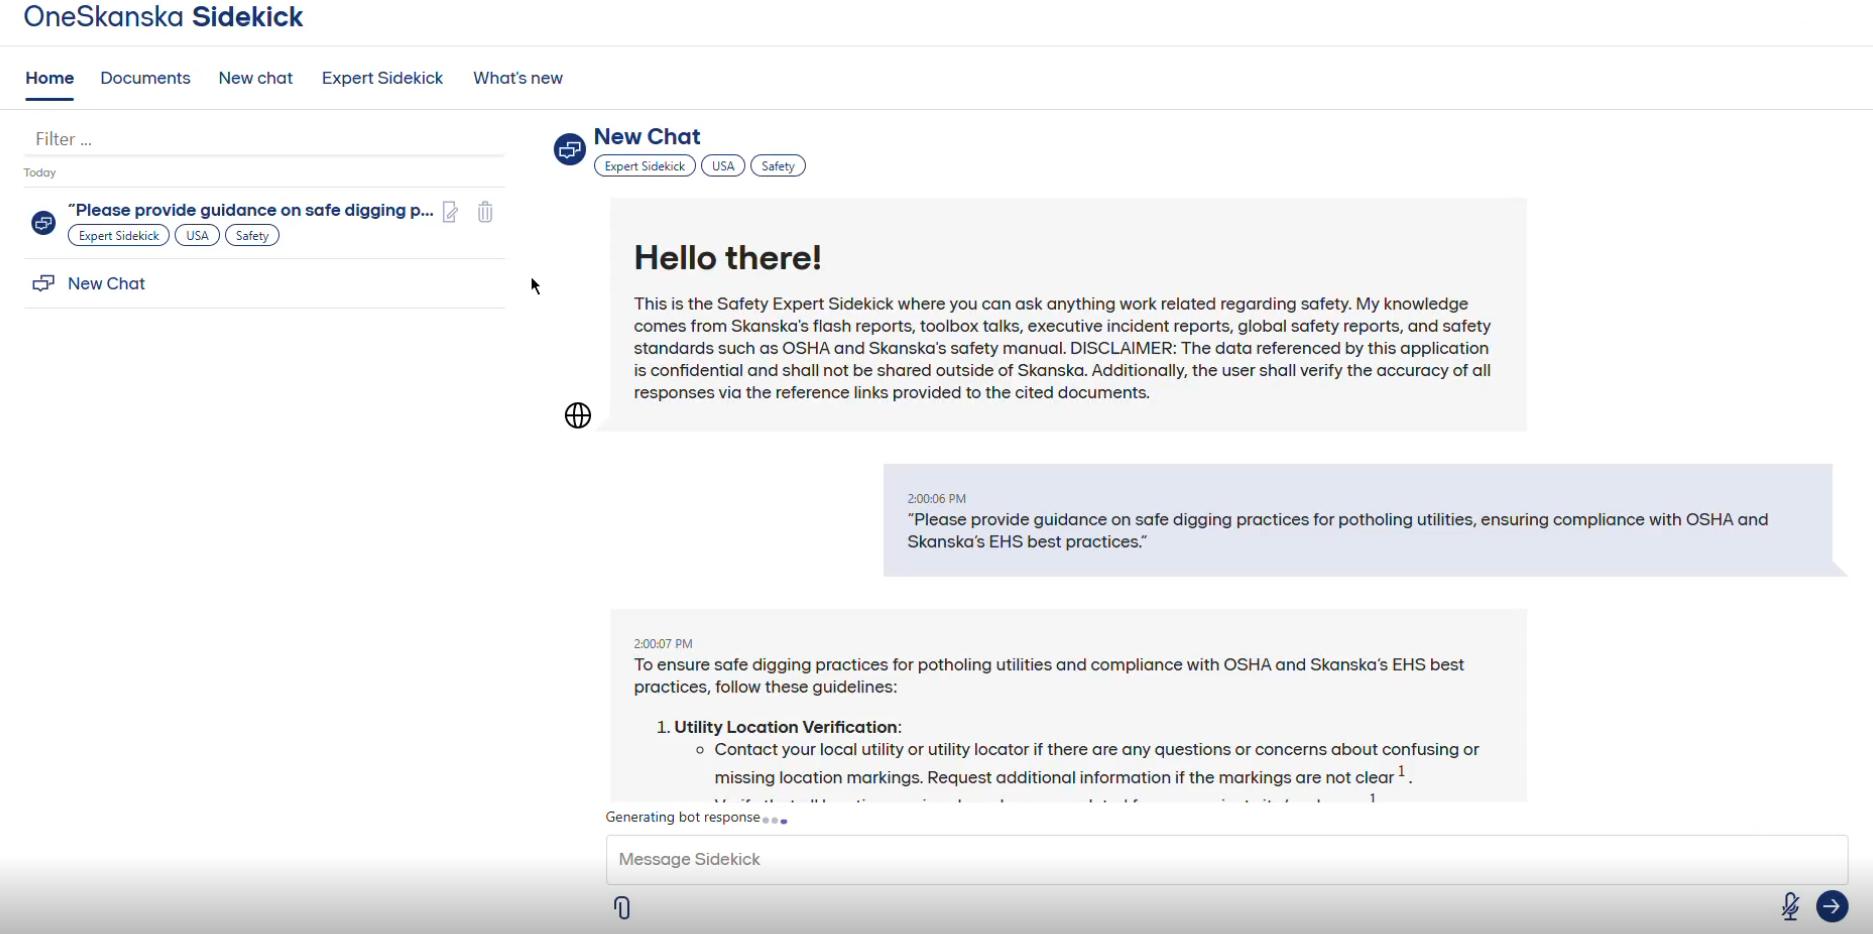Image resolution: width=1873 pixels, height=934 pixels.
Task: Select the USA tag in sidebar chat
Action: 197,236
